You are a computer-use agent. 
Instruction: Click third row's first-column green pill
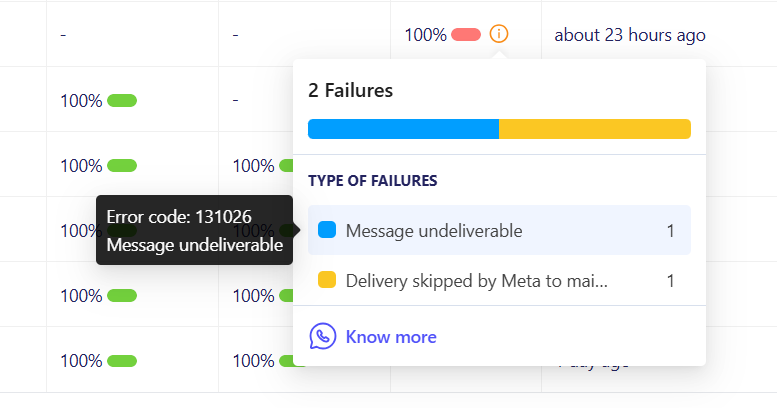click(x=122, y=166)
